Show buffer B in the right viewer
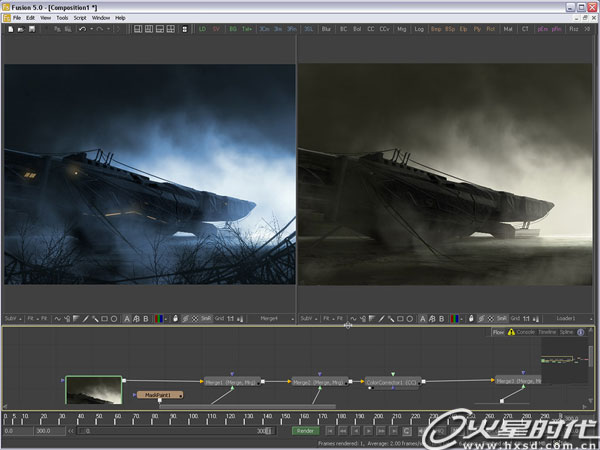The width and height of the screenshot is (600, 450). click(x=442, y=318)
